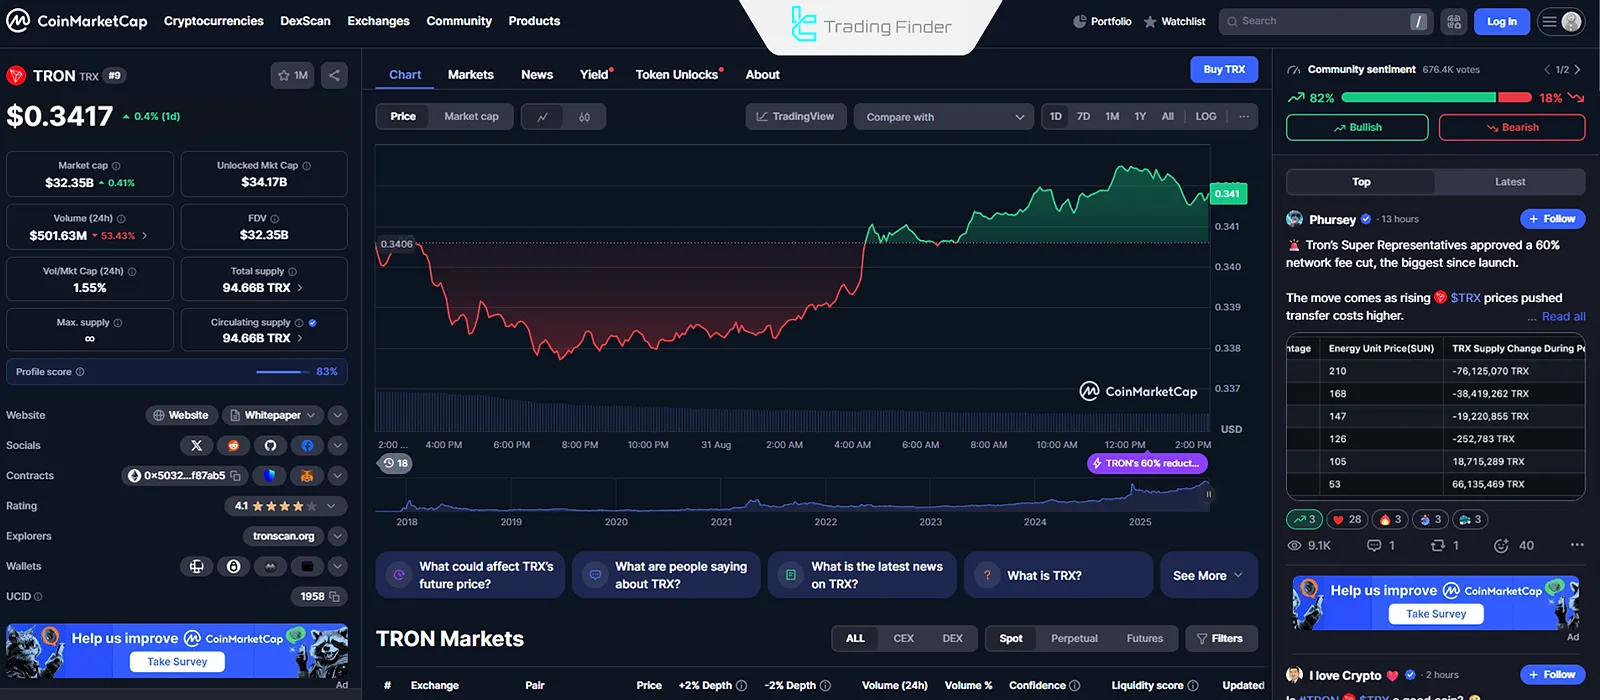The width and height of the screenshot is (1600, 700).
Task: Expand the Contracts row chevron
Action: pyautogui.click(x=338, y=476)
